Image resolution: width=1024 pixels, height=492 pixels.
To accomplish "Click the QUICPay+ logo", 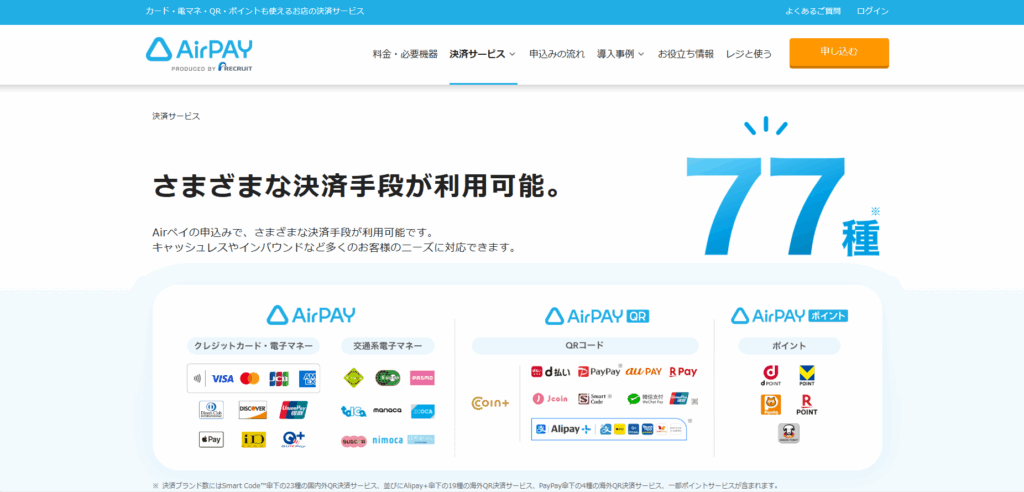I will 293,439.
